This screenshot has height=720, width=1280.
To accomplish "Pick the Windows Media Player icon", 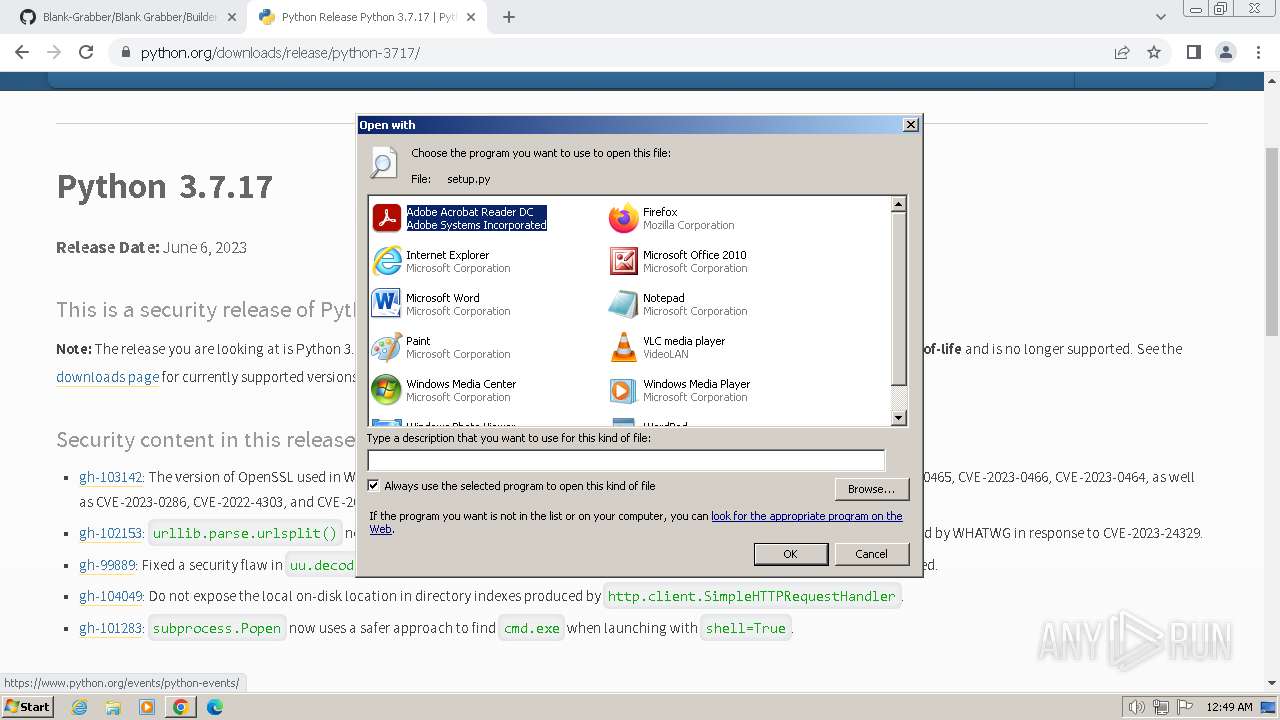I will (x=623, y=390).
